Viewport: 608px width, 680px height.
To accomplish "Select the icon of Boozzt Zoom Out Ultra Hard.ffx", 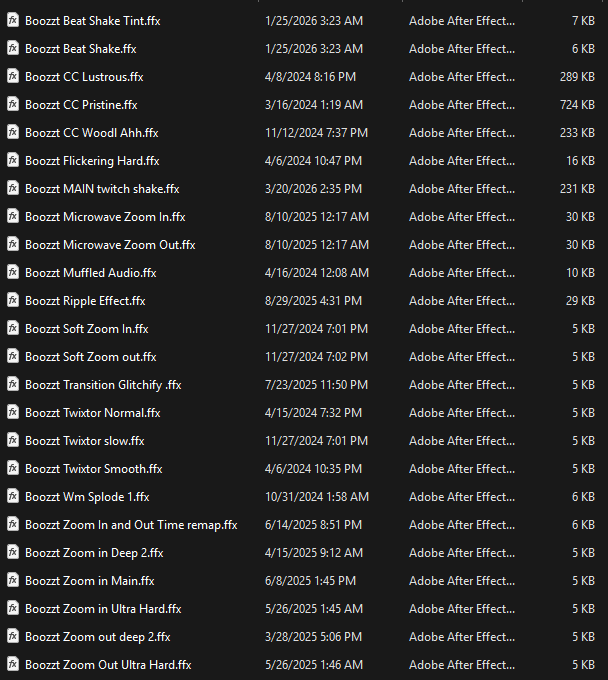I will (x=13, y=664).
